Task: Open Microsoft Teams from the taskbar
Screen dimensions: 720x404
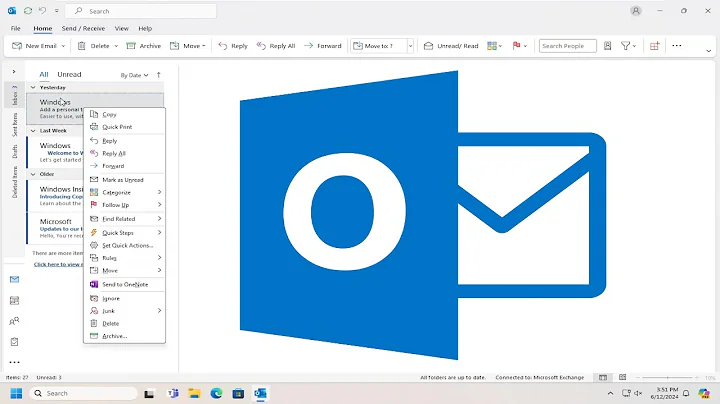Action: tap(173, 393)
